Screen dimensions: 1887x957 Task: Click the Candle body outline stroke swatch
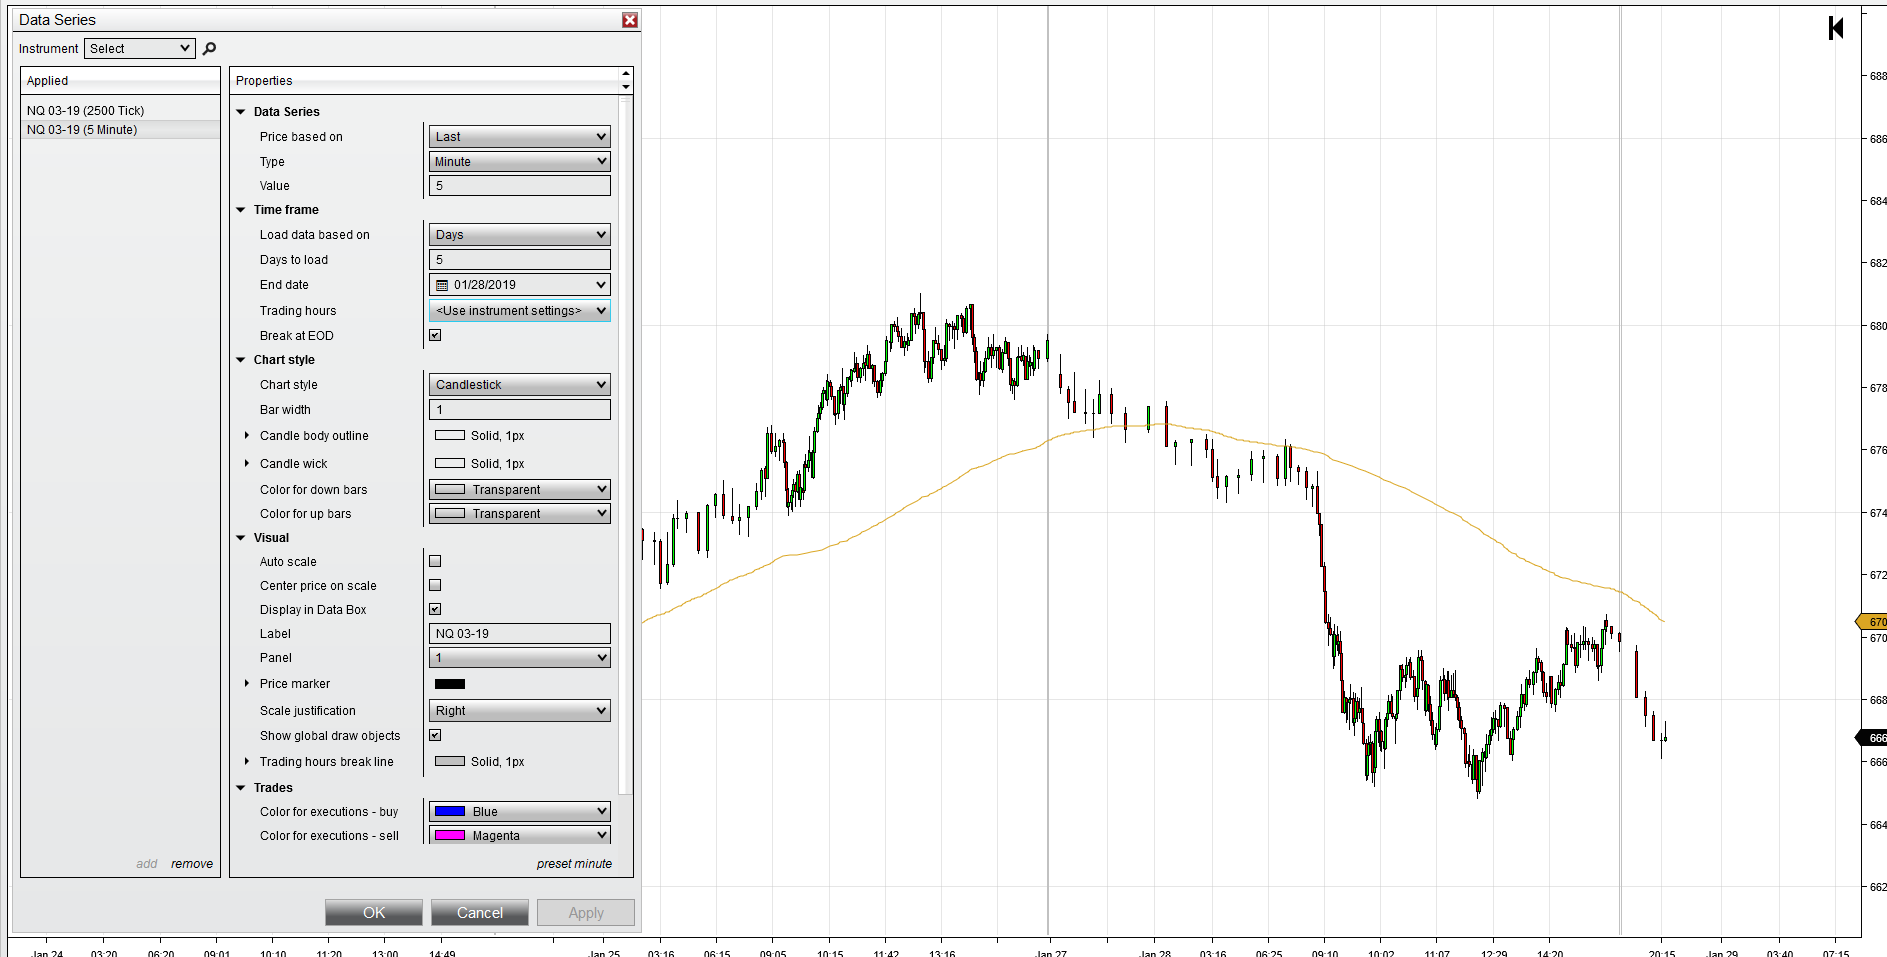click(450, 435)
